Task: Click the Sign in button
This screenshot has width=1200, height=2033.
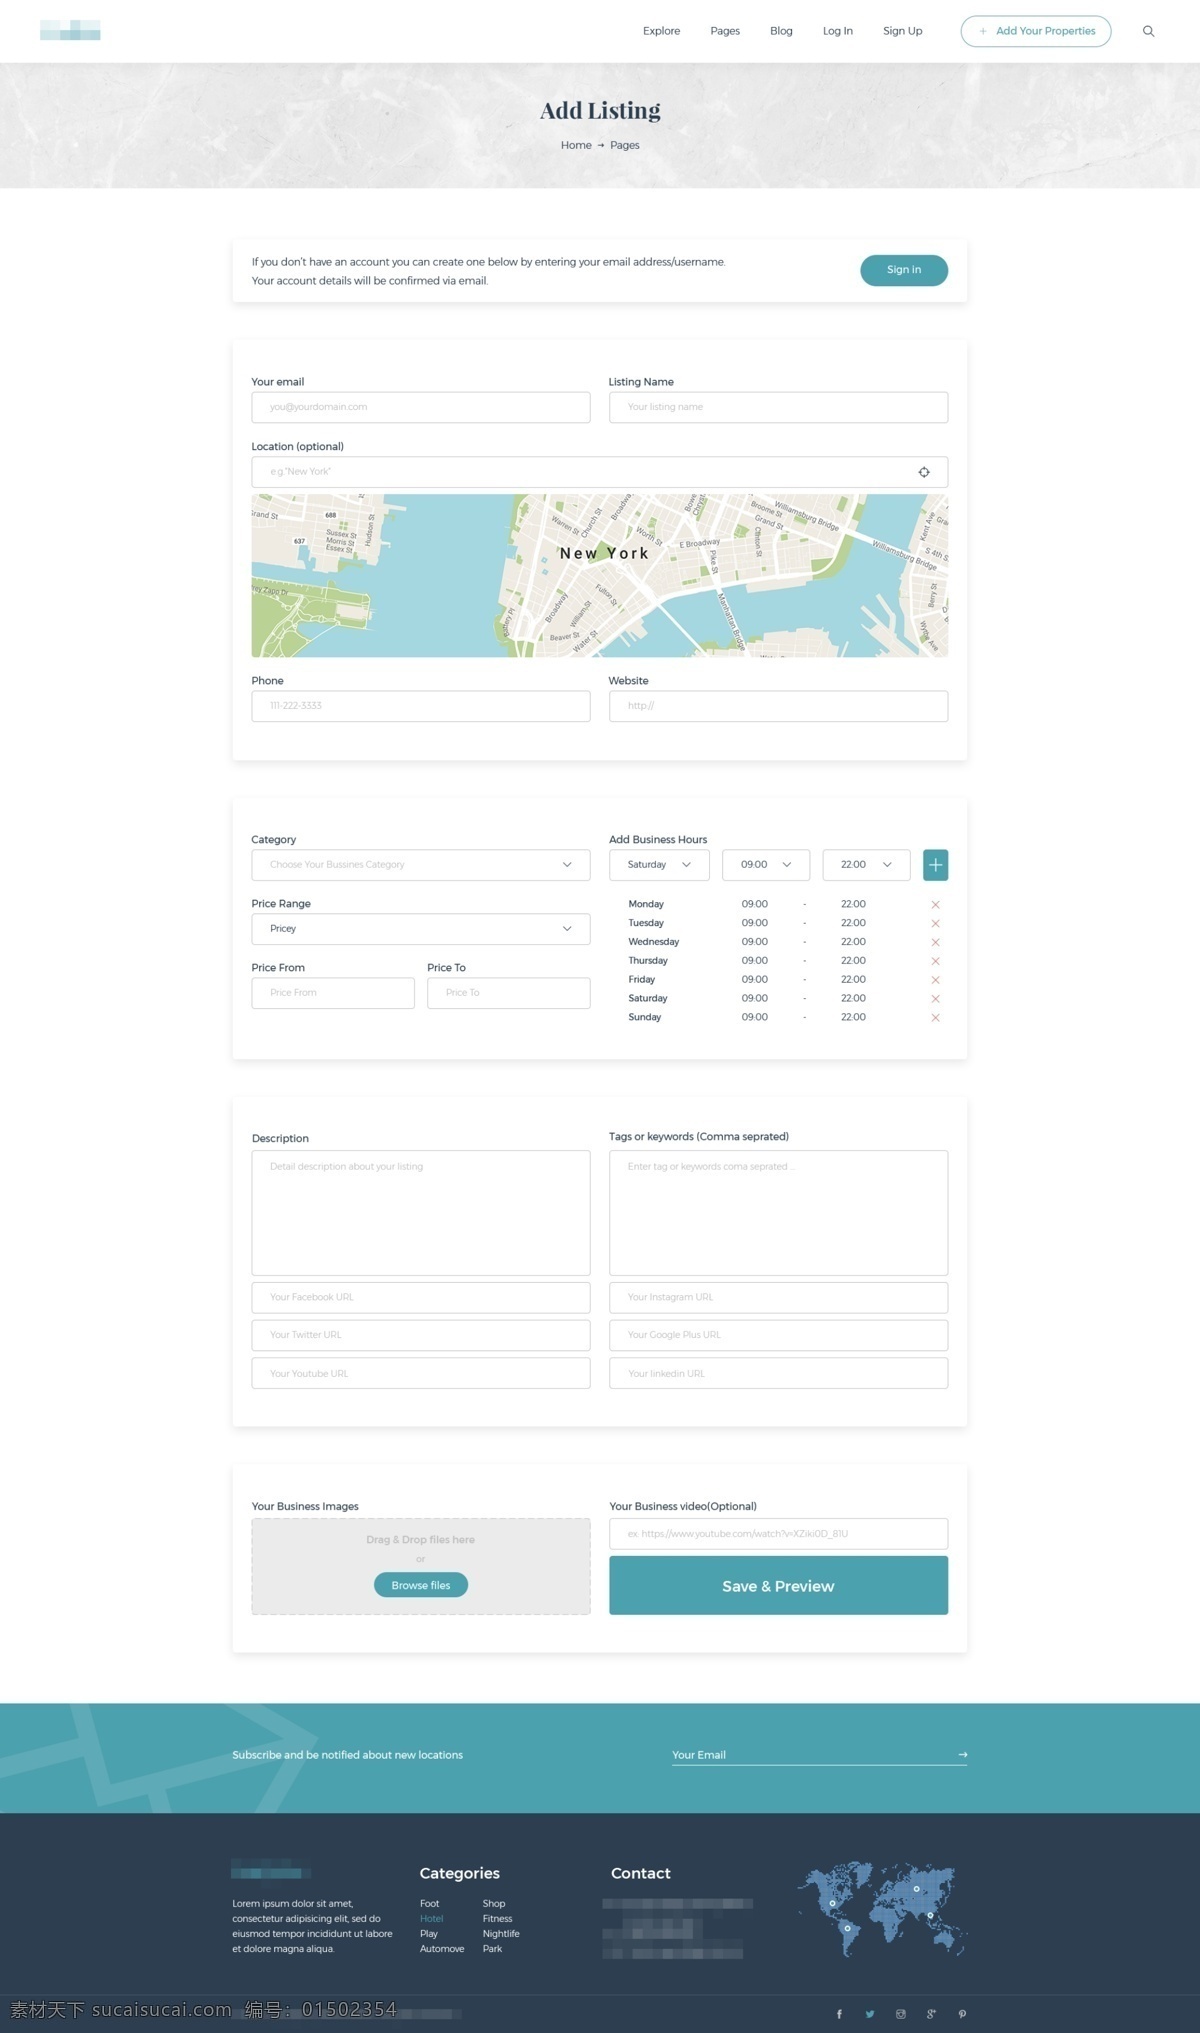Action: tap(904, 270)
